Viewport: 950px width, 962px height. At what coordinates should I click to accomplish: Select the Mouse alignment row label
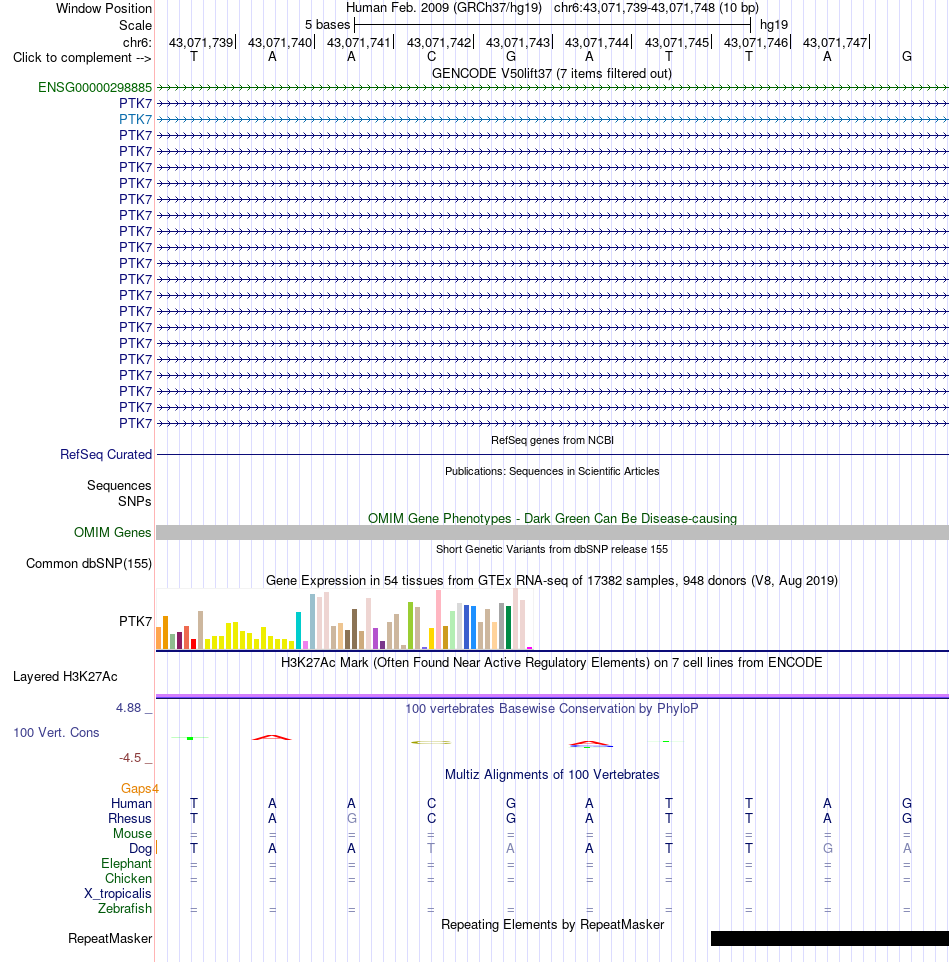pyautogui.click(x=132, y=834)
